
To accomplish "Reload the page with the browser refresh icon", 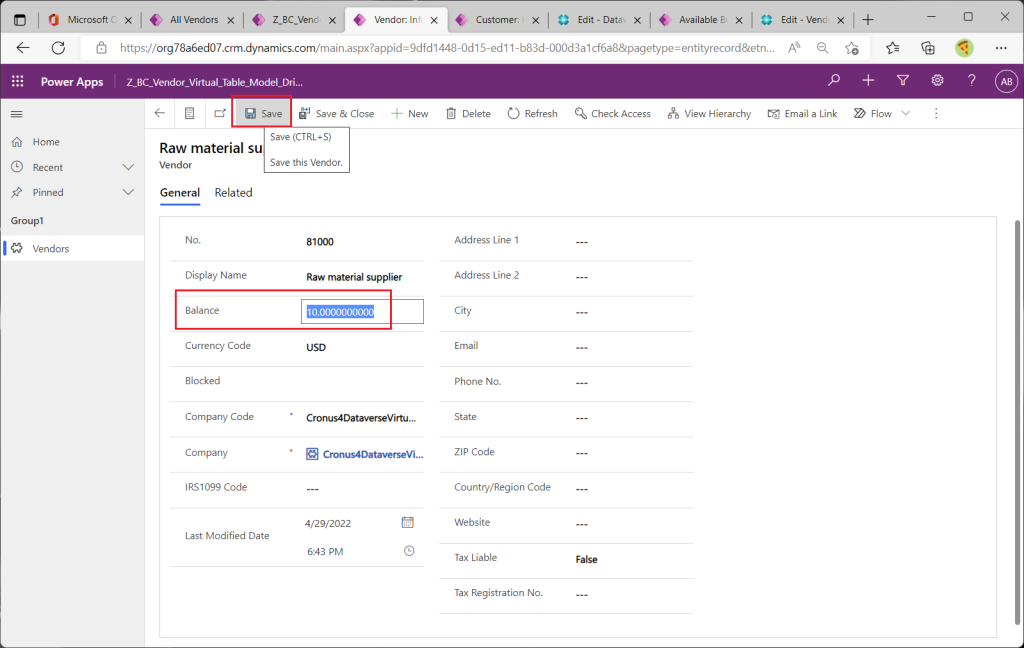I will (x=58, y=48).
